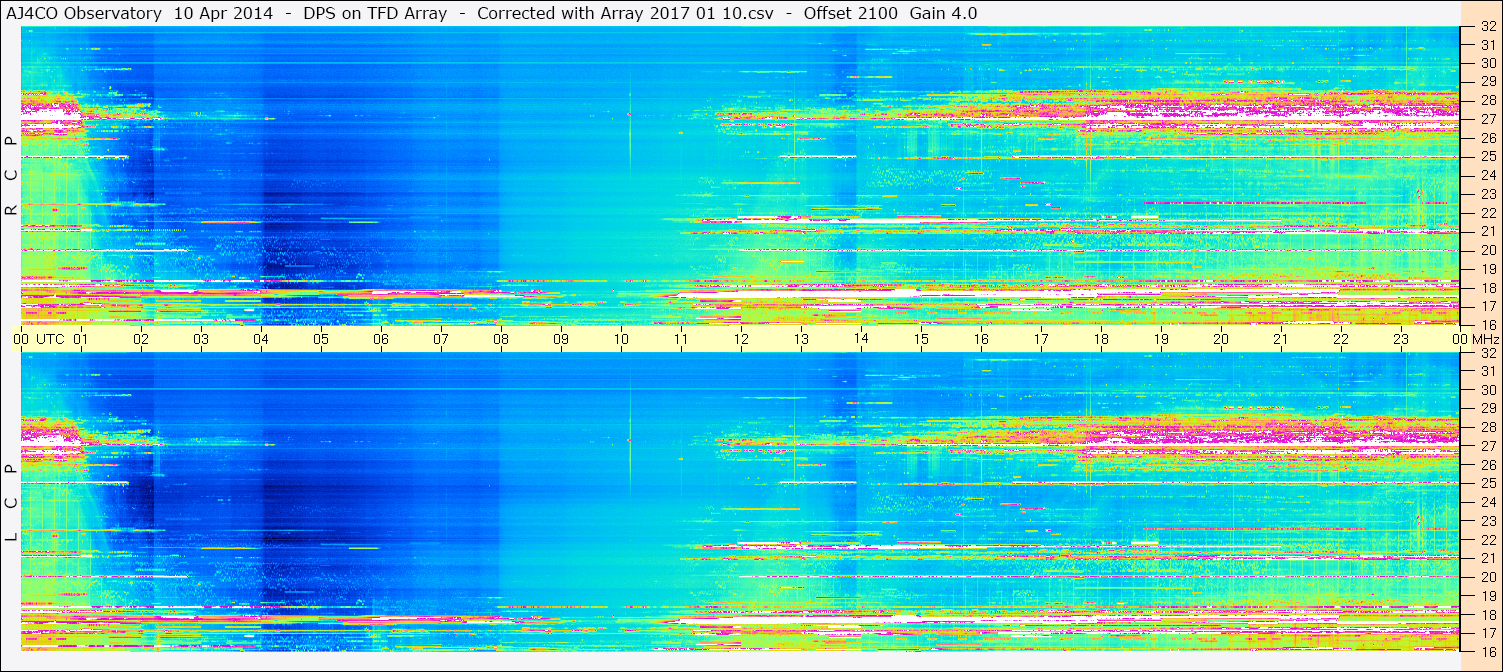Choose the 18 MHz tick on LCP panel
Image resolution: width=1503 pixels, height=672 pixels.
tap(1488, 615)
